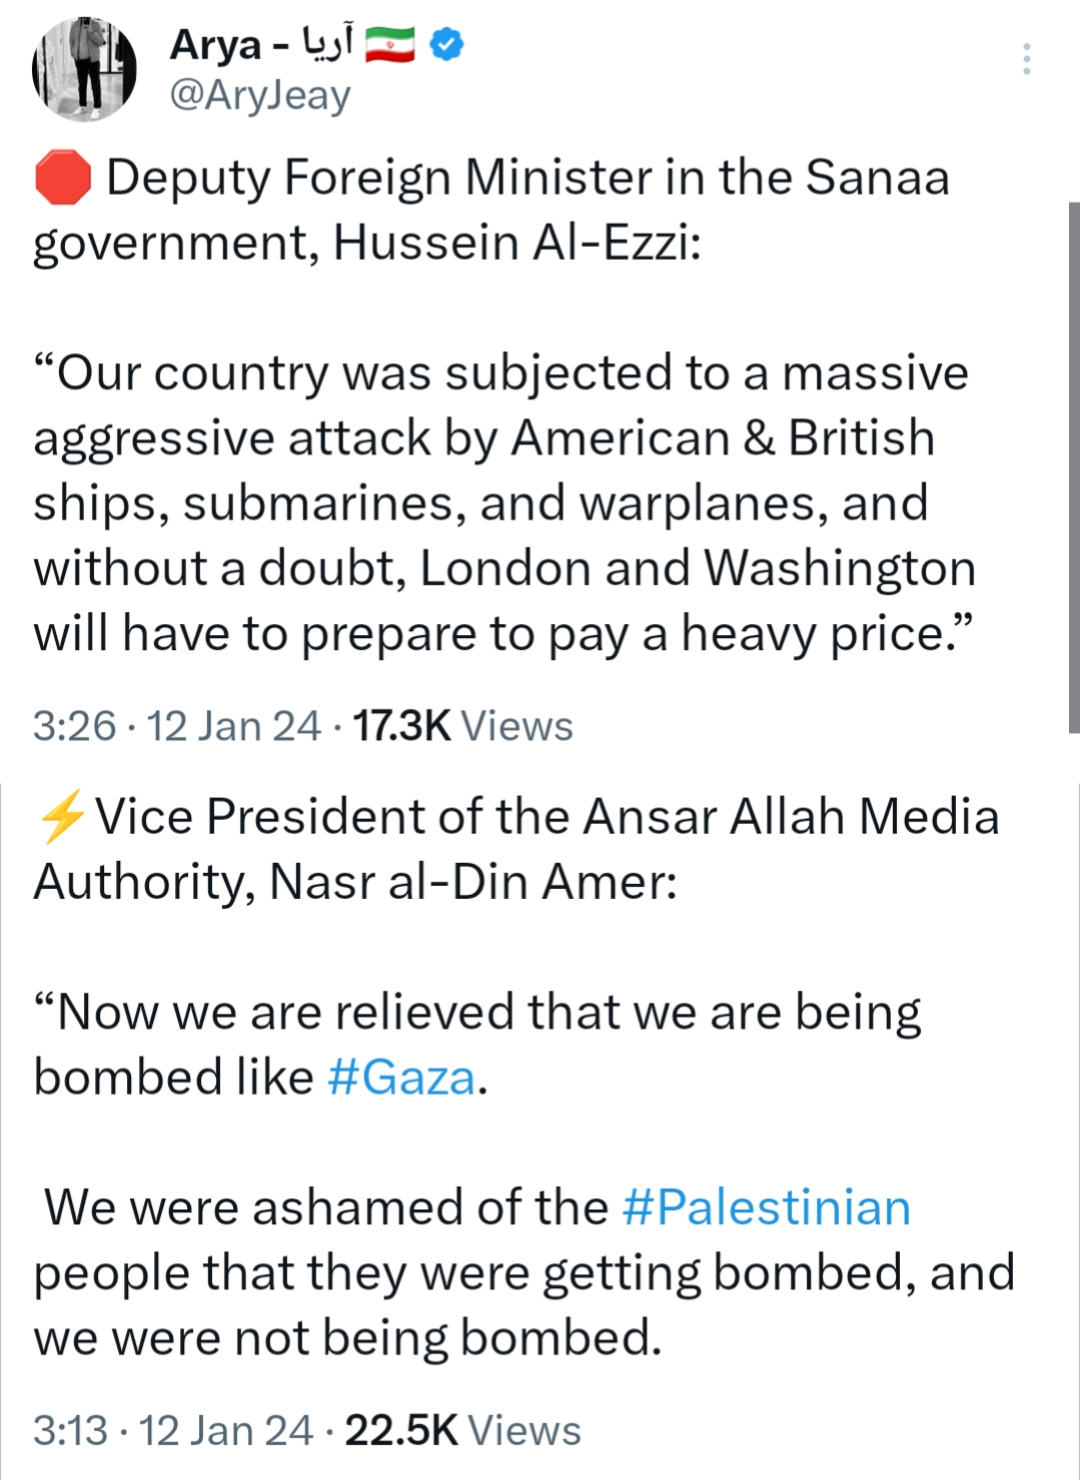Click the red stop sign emoji
1080x1480 pixels.
[x=63, y=178]
